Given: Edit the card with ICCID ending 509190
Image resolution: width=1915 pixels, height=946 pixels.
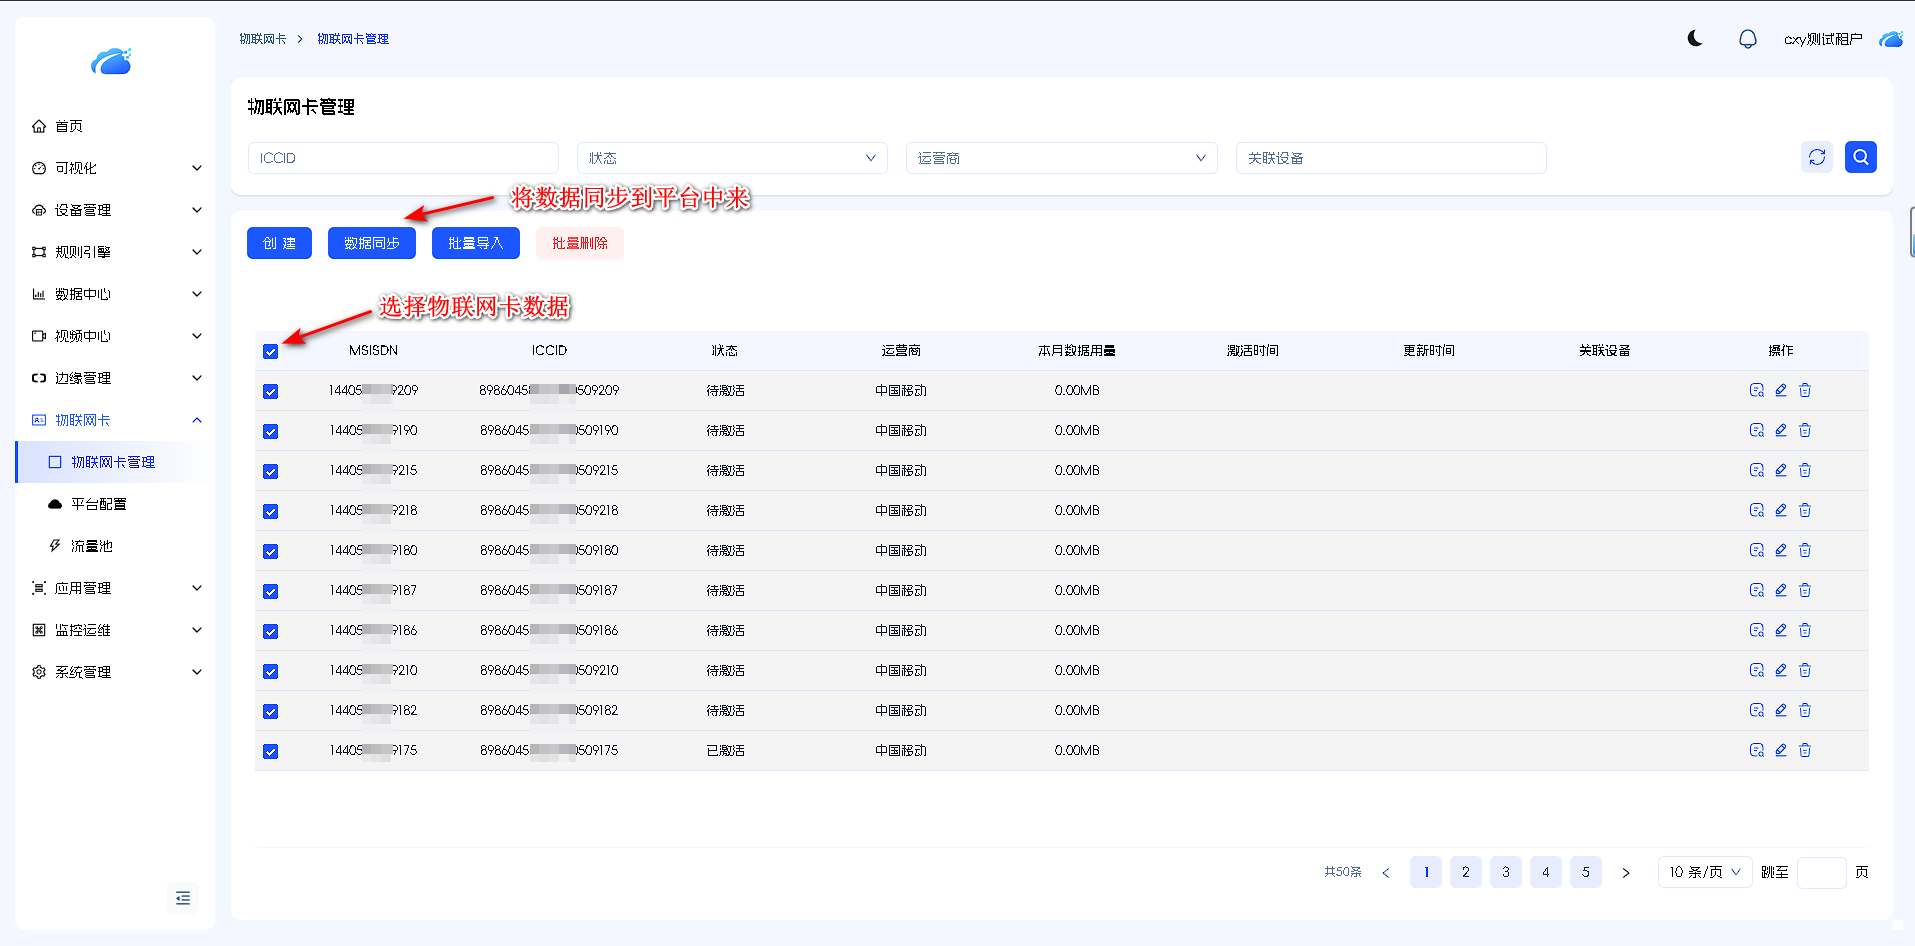Looking at the screenshot, I should point(1781,430).
